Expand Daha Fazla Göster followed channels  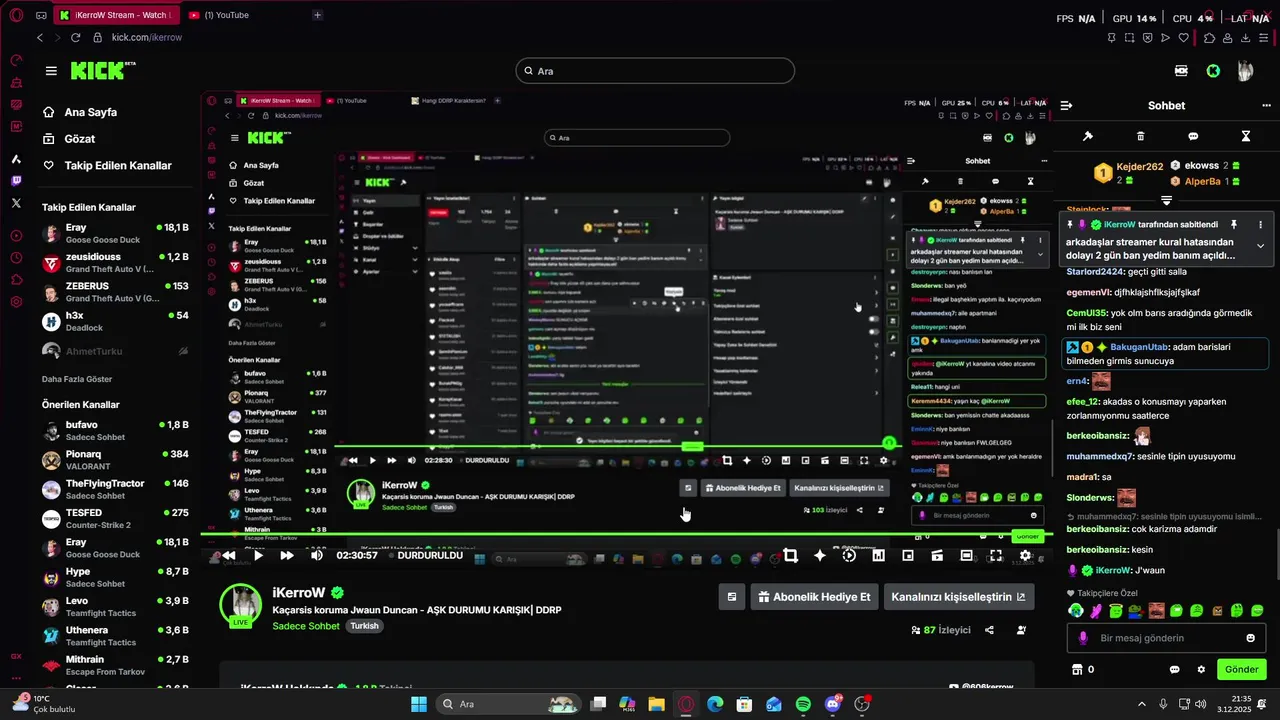[77, 379]
